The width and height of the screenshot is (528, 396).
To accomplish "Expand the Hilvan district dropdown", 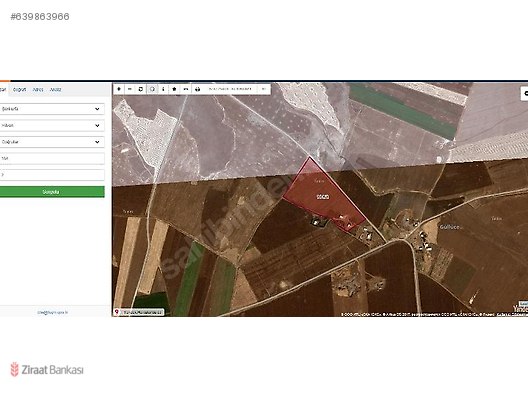I will click(52, 125).
